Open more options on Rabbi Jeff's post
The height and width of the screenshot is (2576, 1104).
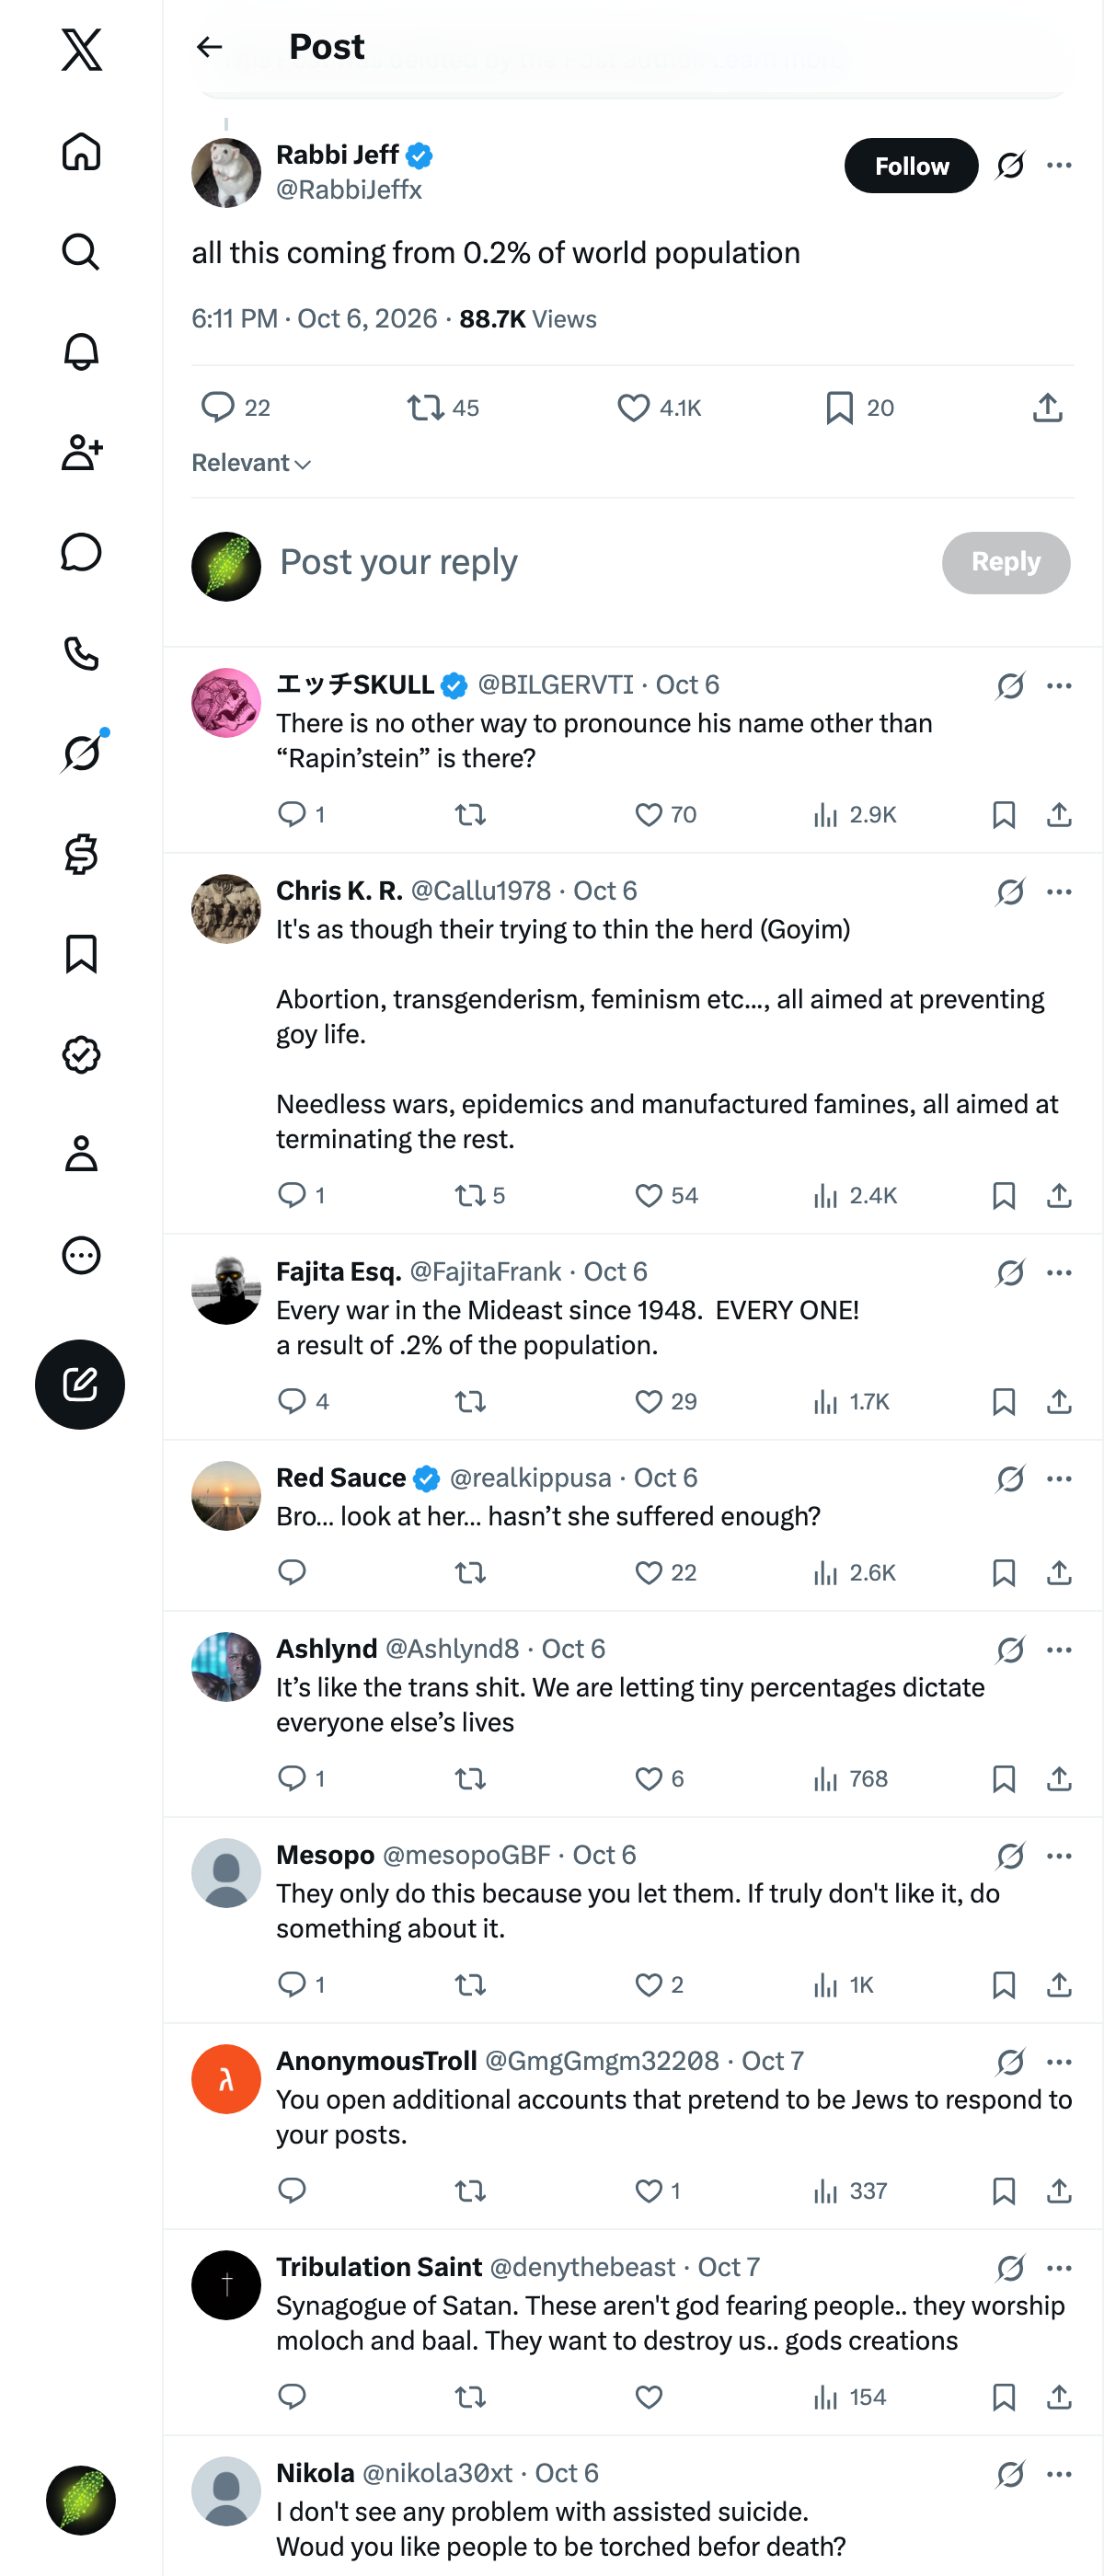1059,165
